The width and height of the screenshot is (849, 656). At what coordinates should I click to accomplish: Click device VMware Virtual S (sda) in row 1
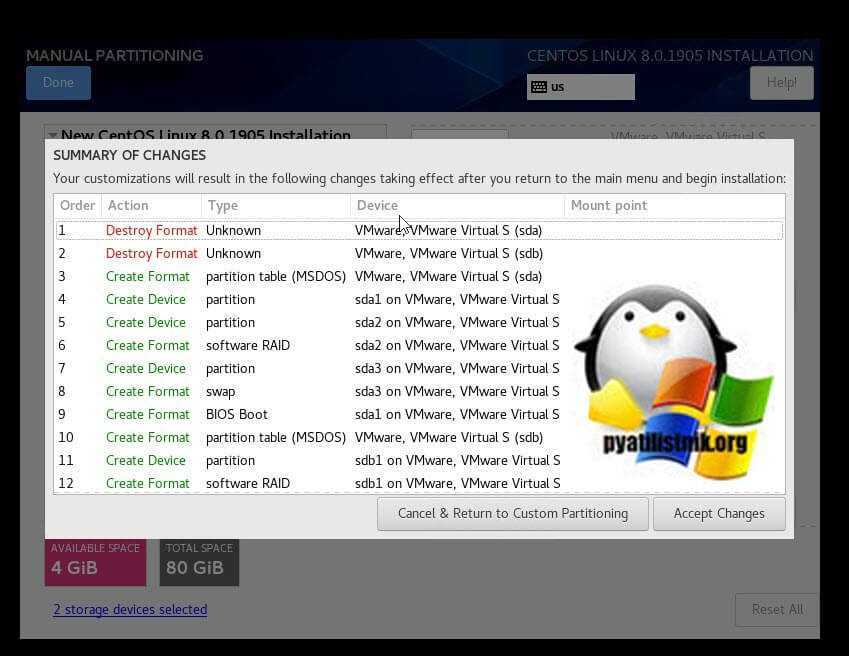(448, 231)
